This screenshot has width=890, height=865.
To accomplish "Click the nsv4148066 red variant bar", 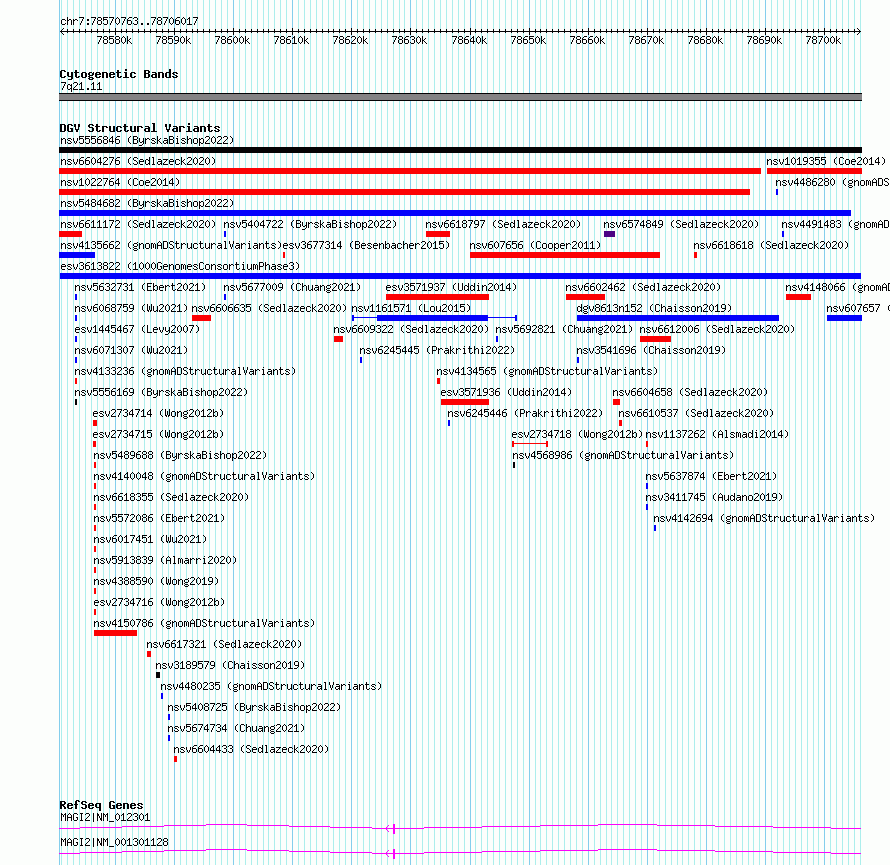I will point(798,297).
